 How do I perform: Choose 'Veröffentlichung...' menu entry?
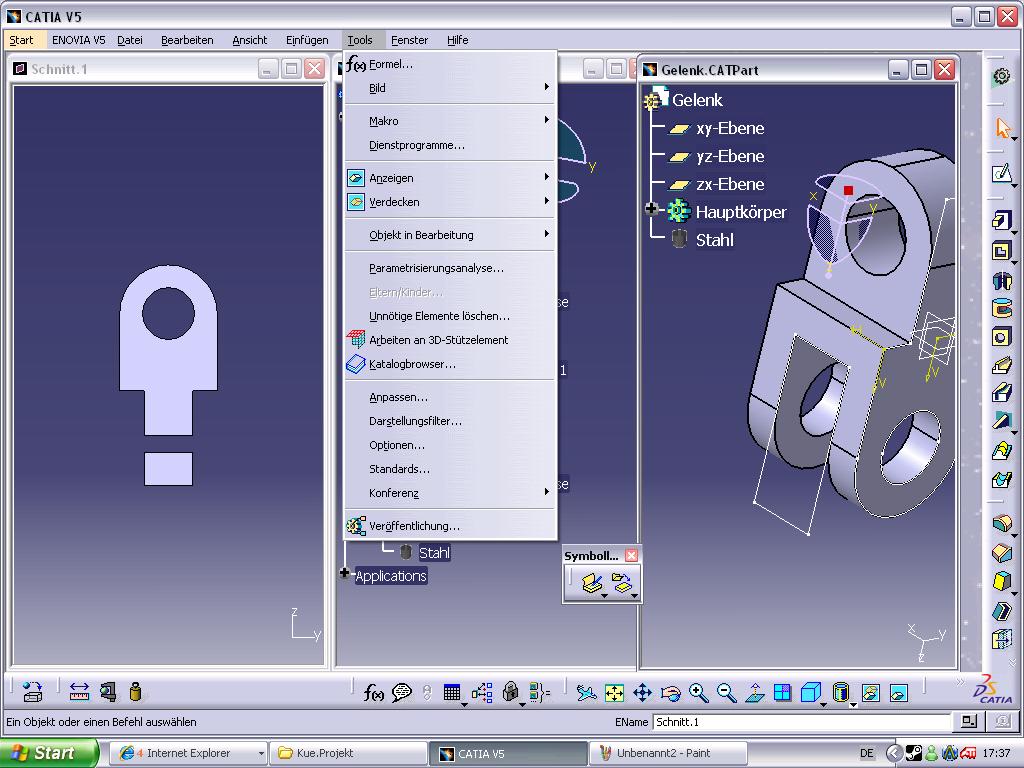click(x=451, y=526)
